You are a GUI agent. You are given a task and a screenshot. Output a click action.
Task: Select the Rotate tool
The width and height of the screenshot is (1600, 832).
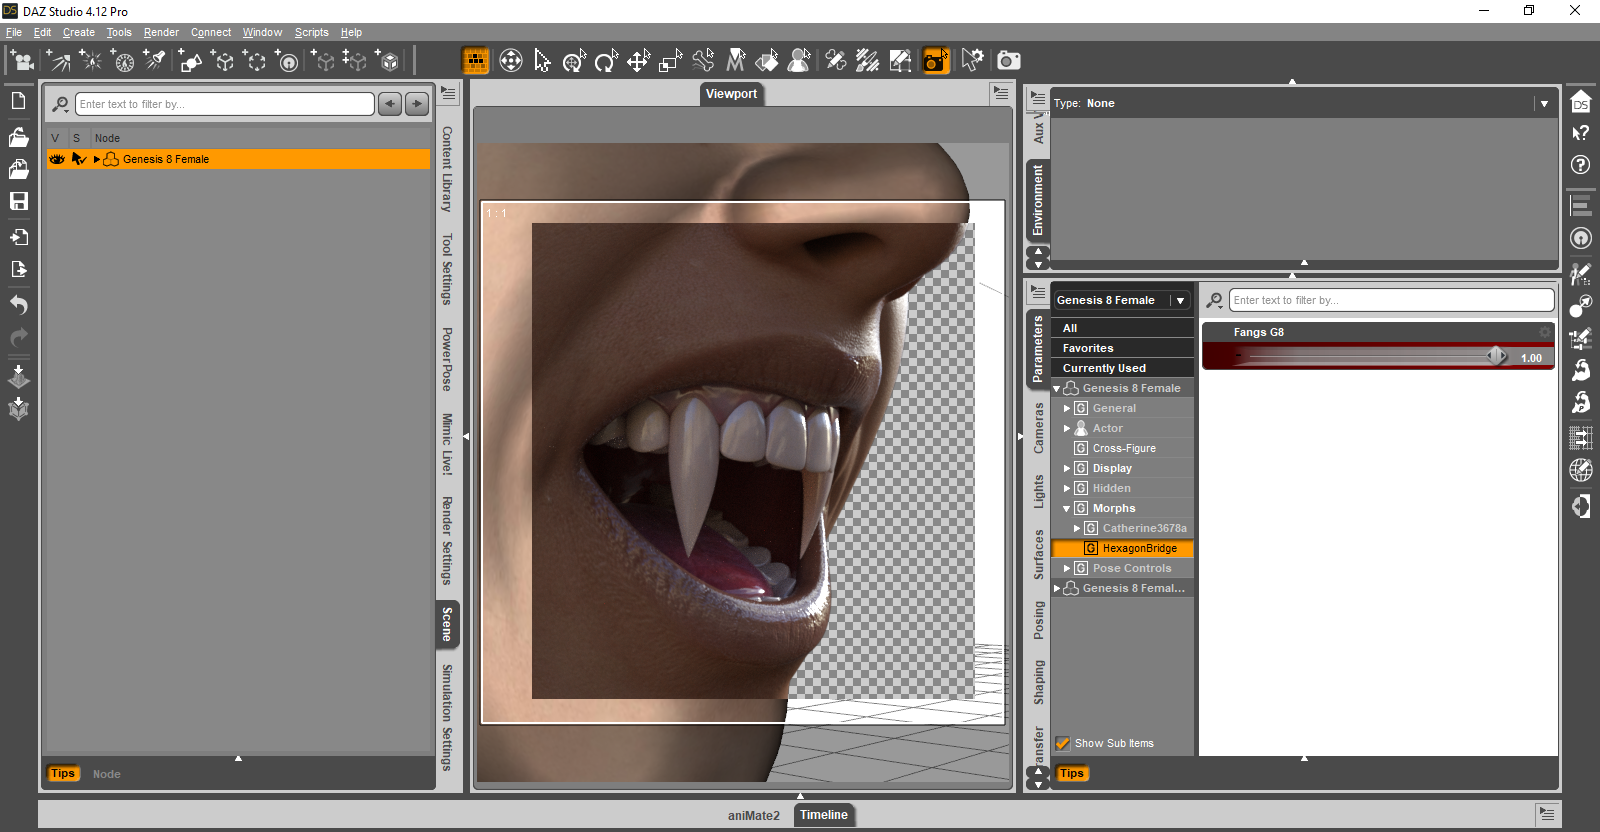click(x=606, y=61)
